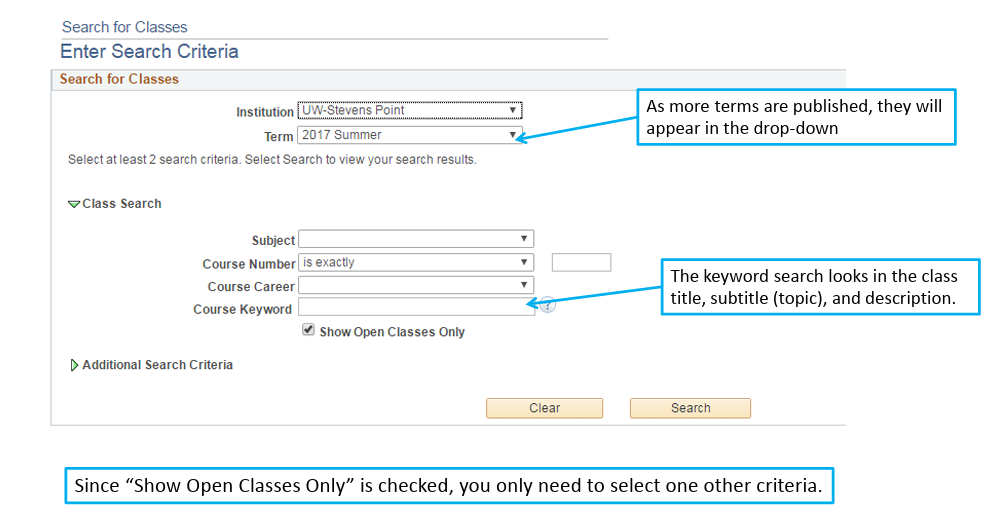The image size is (995, 525).
Task: Click the 'Select at least 2 search criteria' text
Action: click(x=272, y=160)
